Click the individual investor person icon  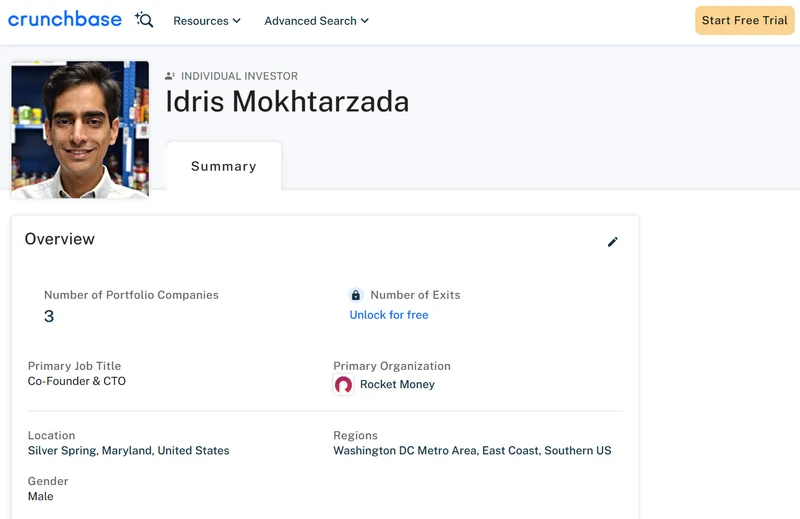click(x=170, y=76)
